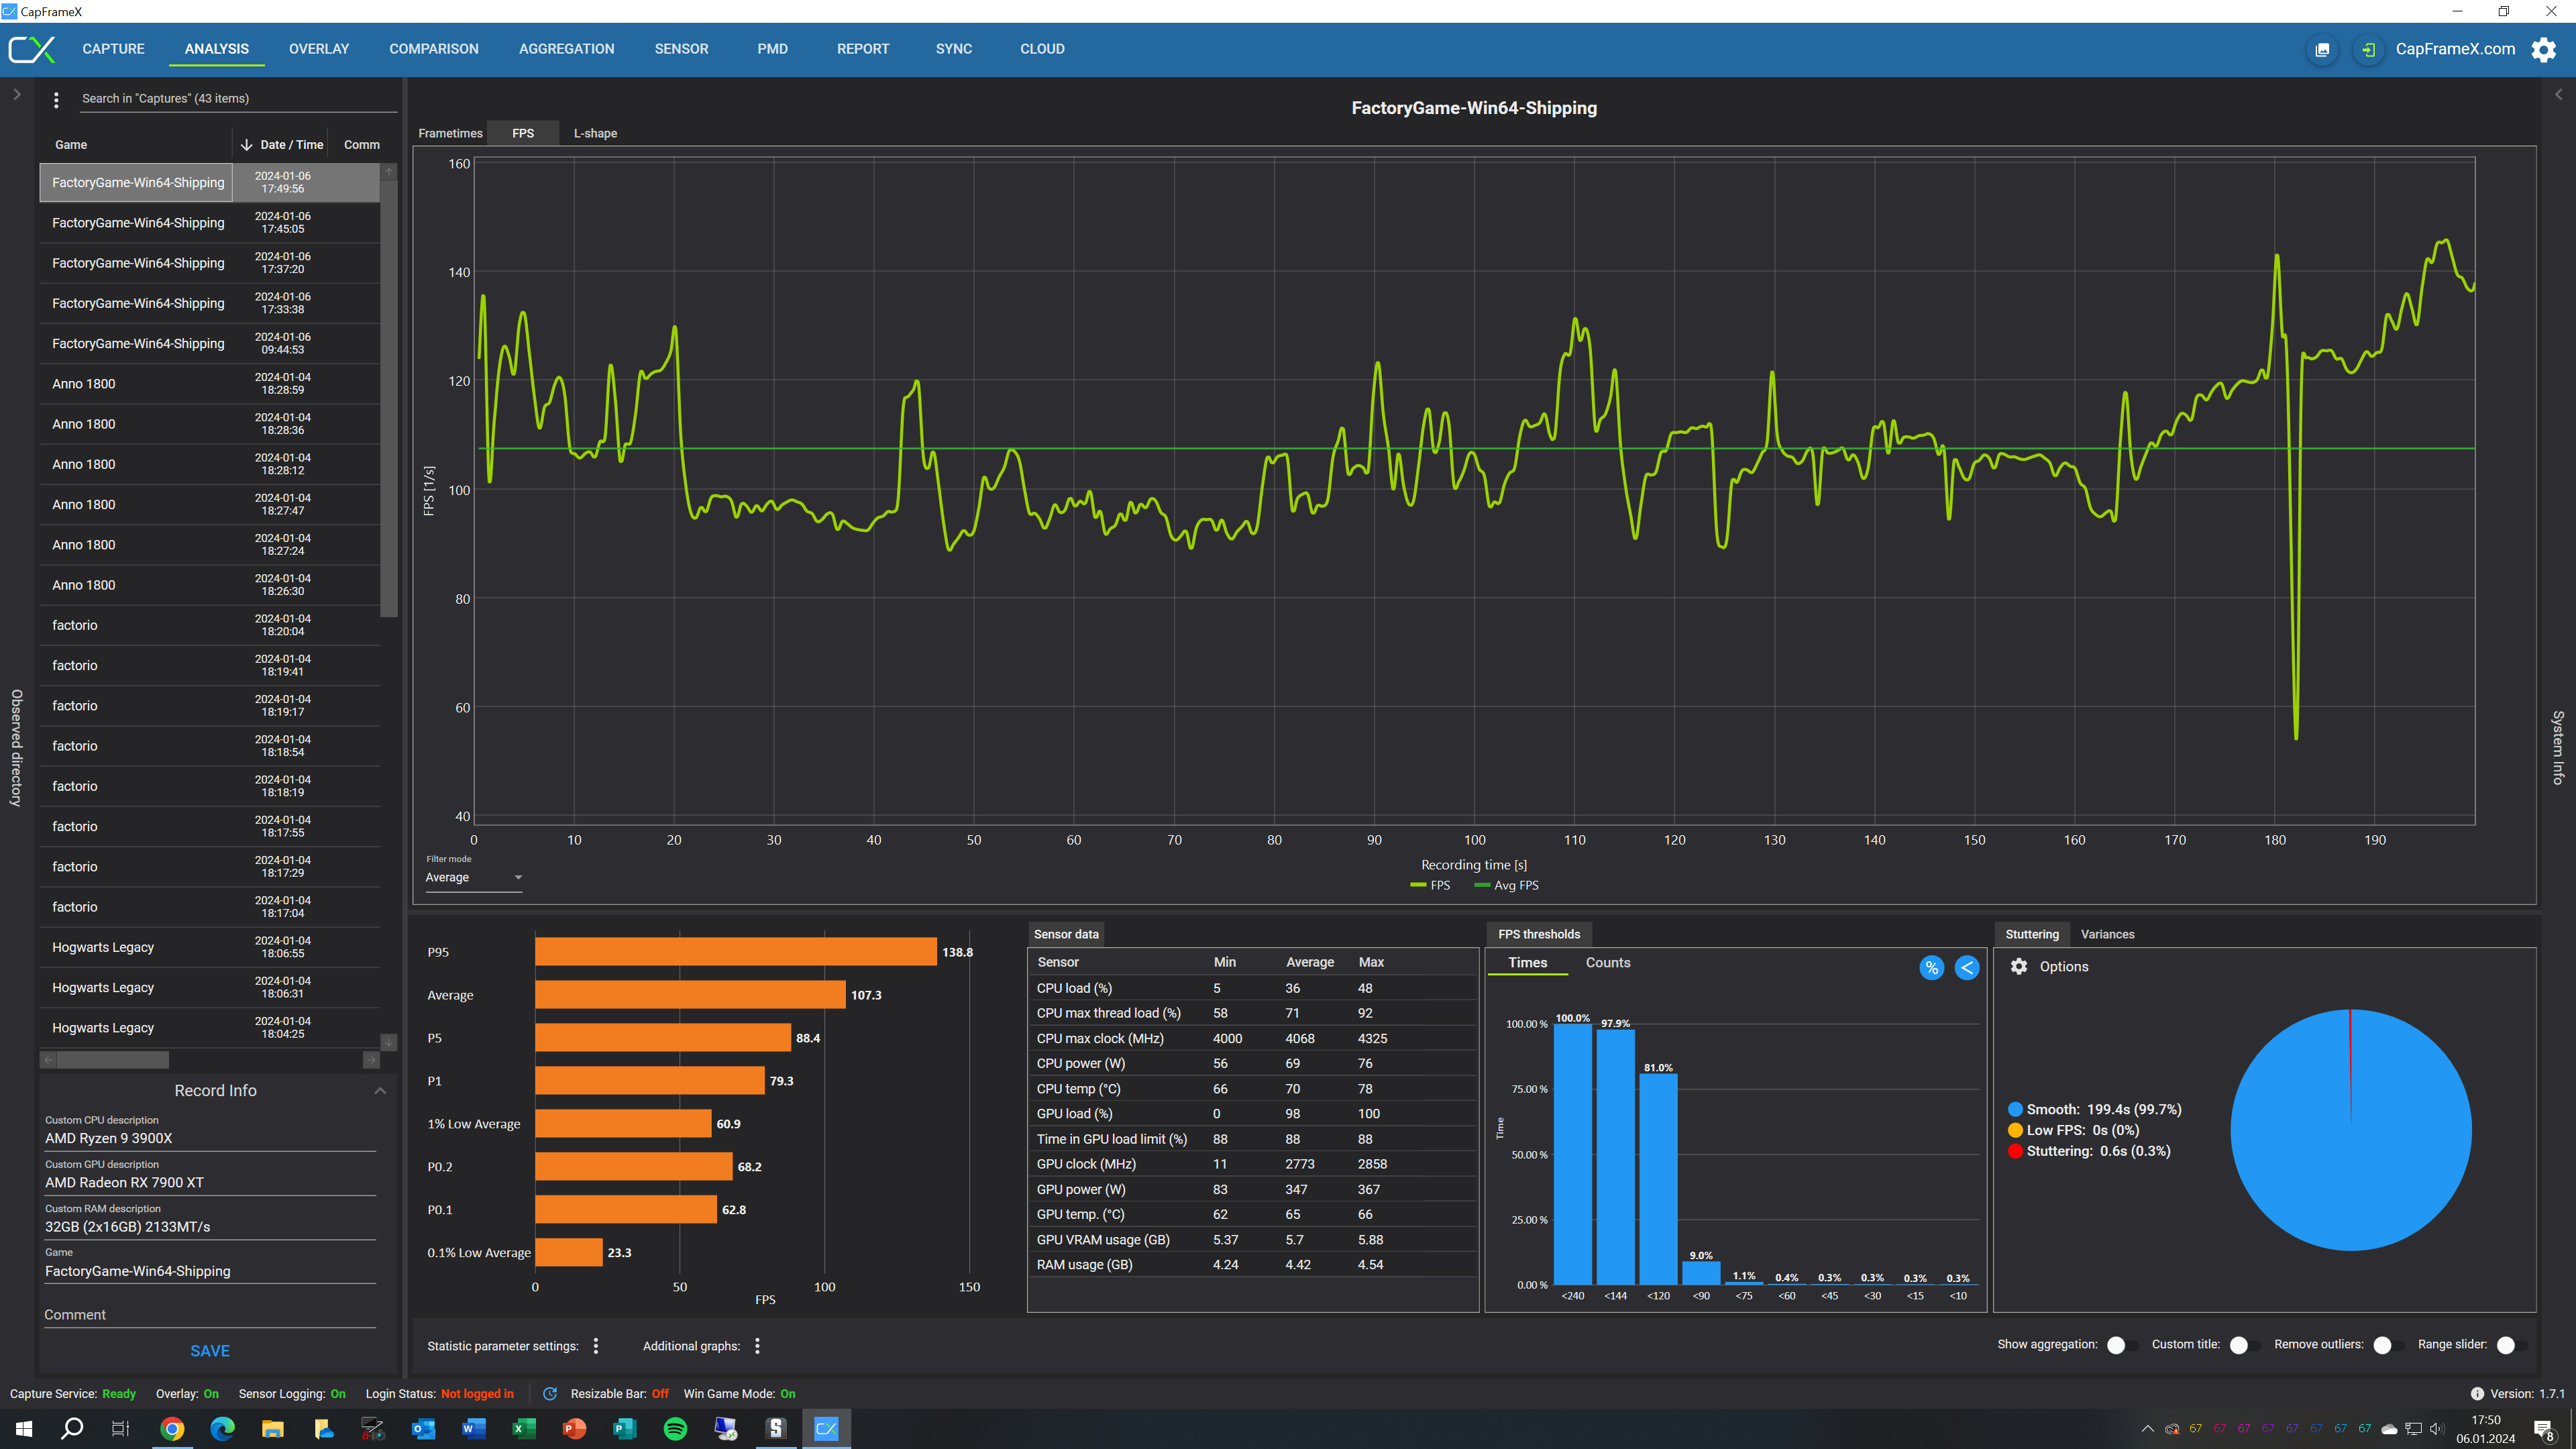This screenshot has width=2576, height=1449.
Task: Click the percent toggle in FPS thresholds
Action: click(x=1931, y=967)
